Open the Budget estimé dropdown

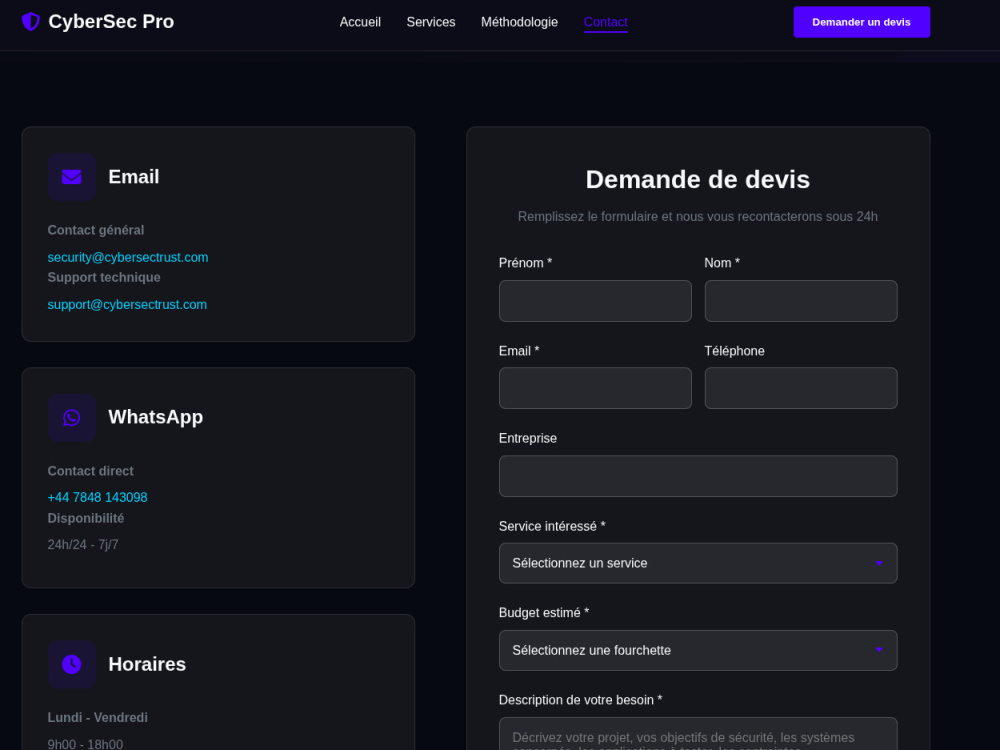click(698, 651)
